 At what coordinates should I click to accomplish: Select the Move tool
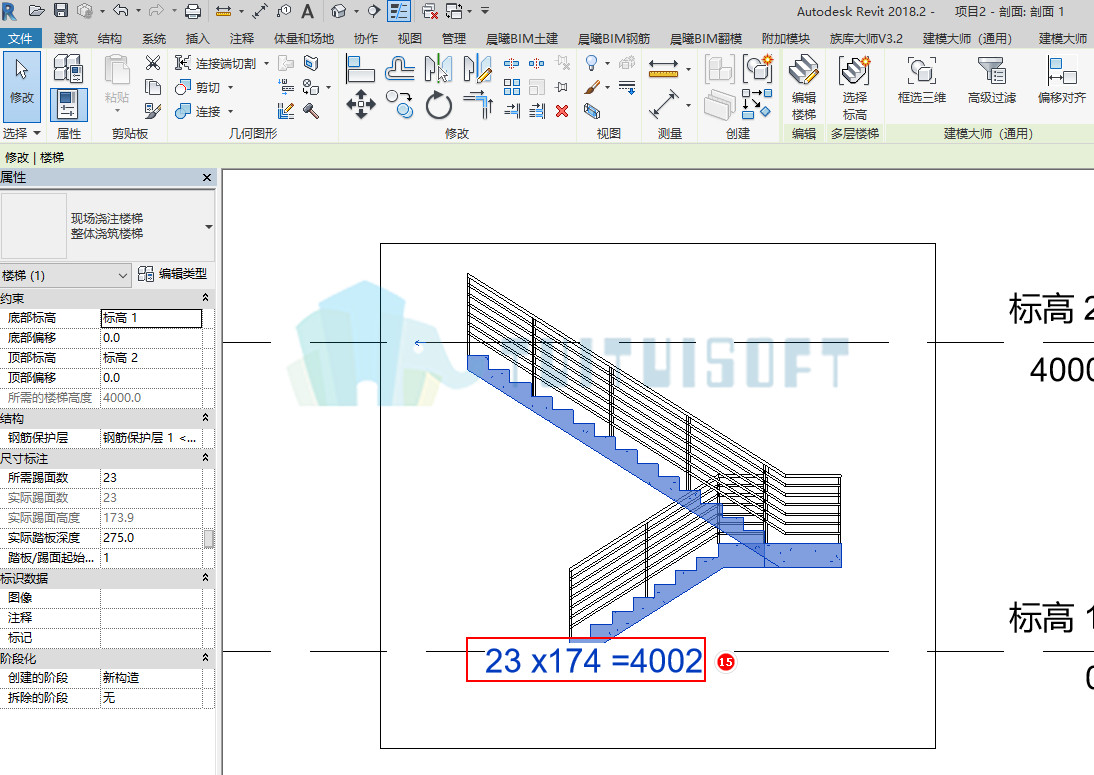361,105
